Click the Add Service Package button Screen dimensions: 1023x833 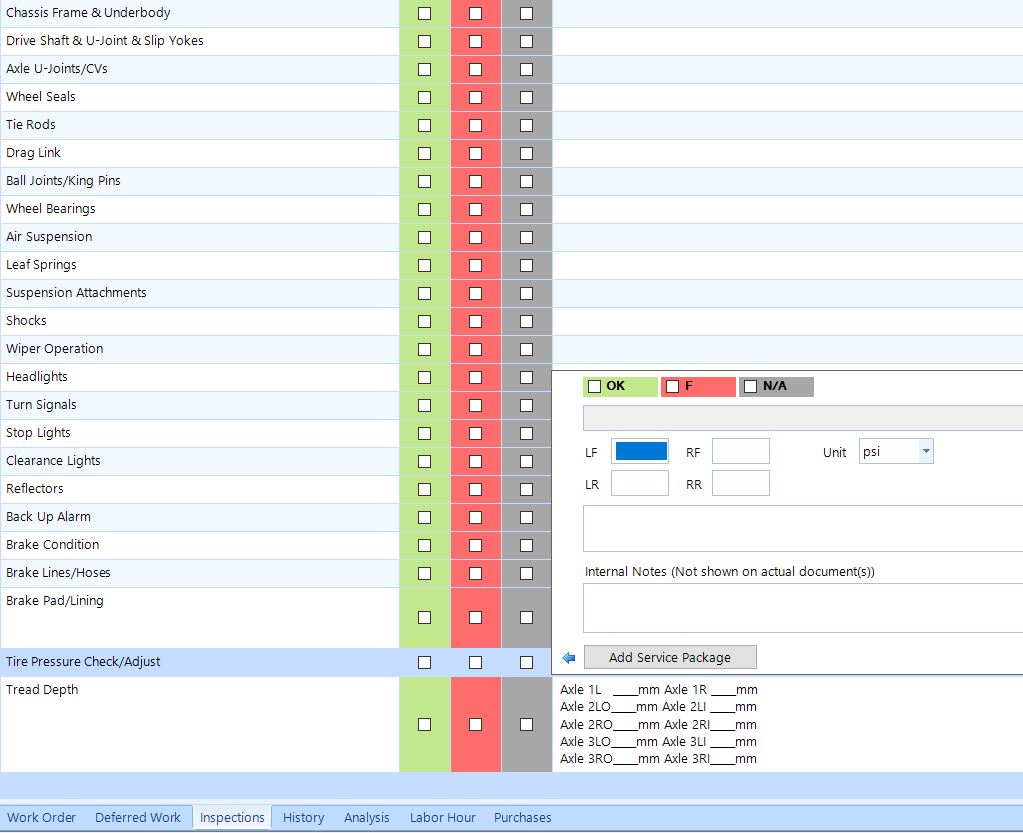click(x=670, y=658)
